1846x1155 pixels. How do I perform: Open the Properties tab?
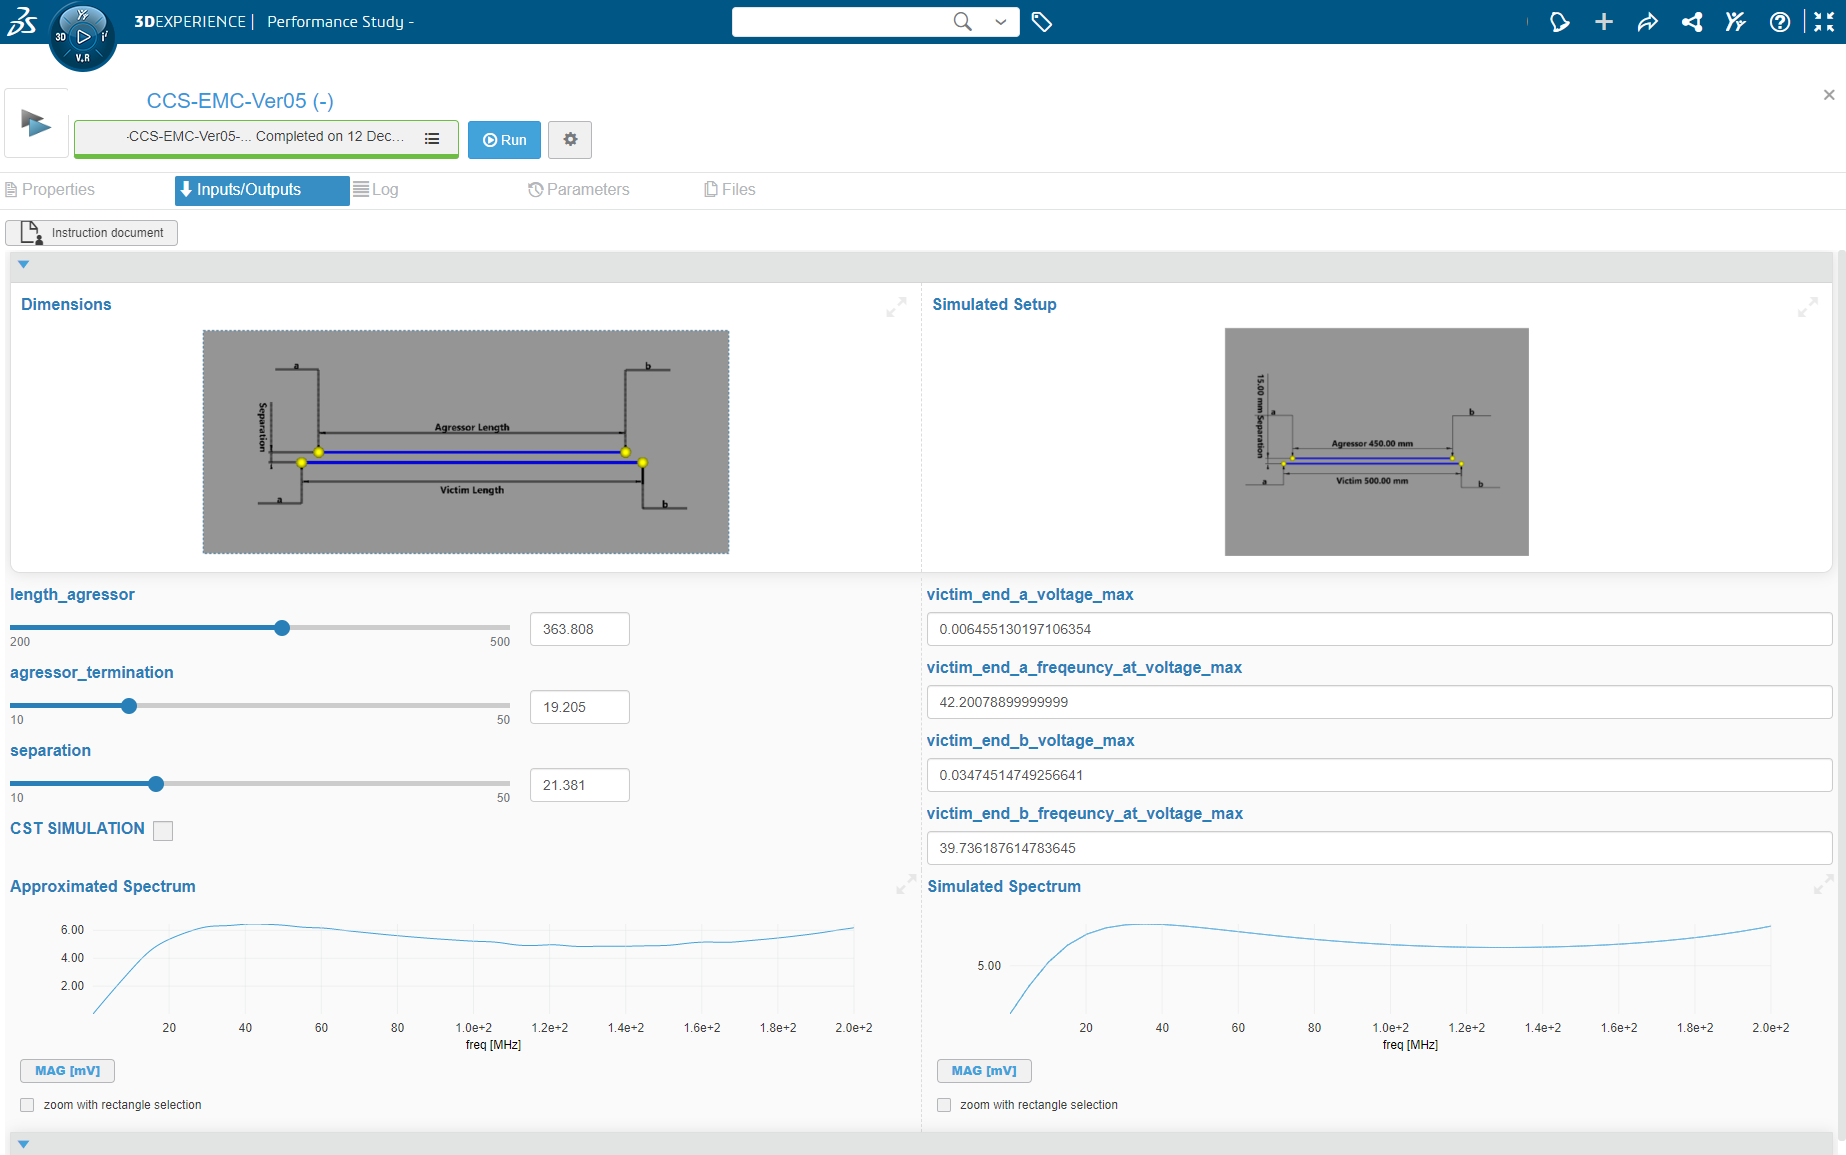(x=58, y=189)
